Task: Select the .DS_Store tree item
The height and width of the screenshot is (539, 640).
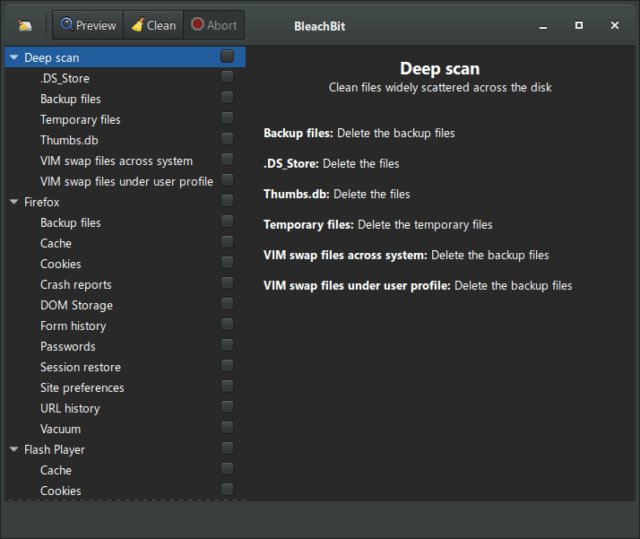Action: (x=125, y=78)
